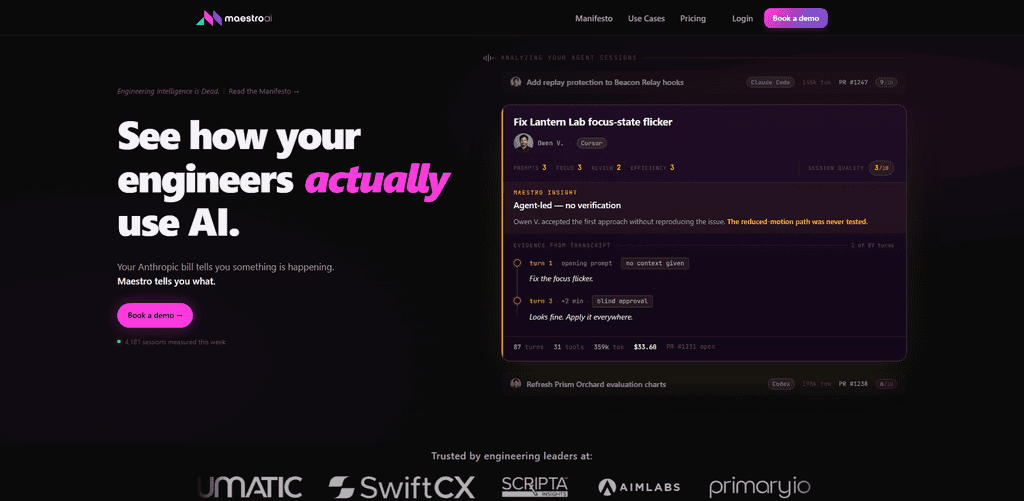
Task: Click the Codex tag
Action: [781, 383]
